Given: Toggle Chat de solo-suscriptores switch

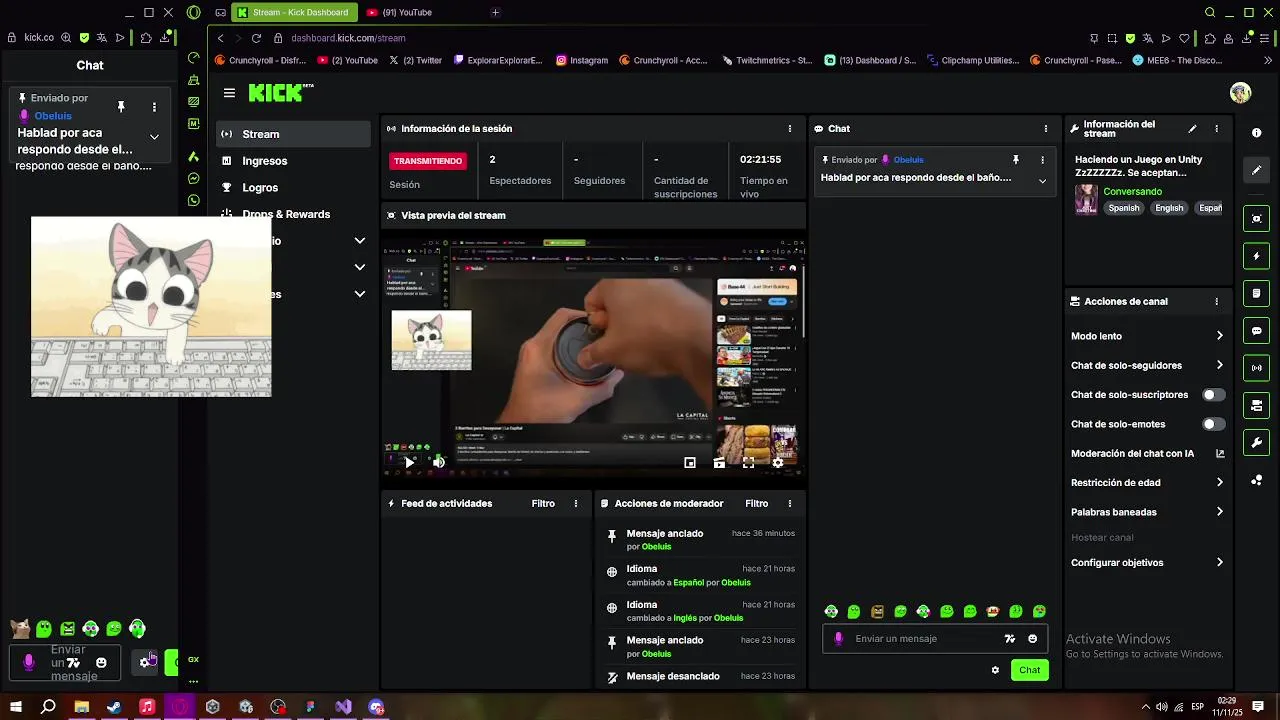Looking at the screenshot, I should point(1213,395).
